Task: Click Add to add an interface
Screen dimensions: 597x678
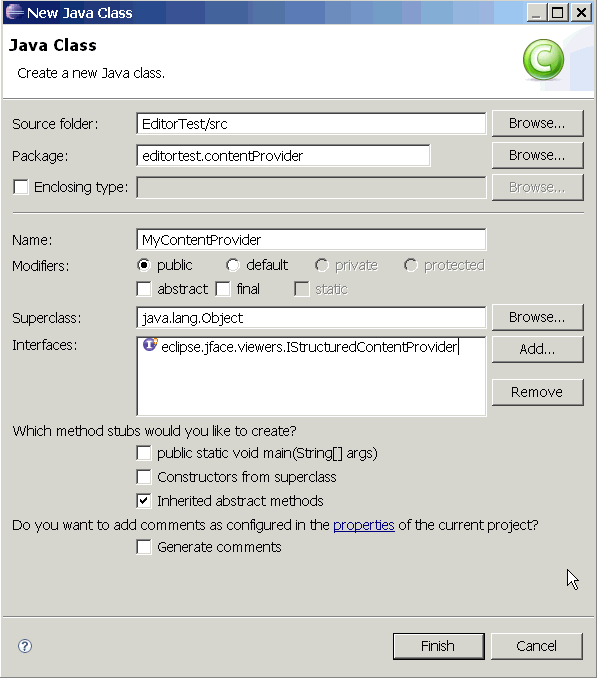Action: tap(537, 349)
